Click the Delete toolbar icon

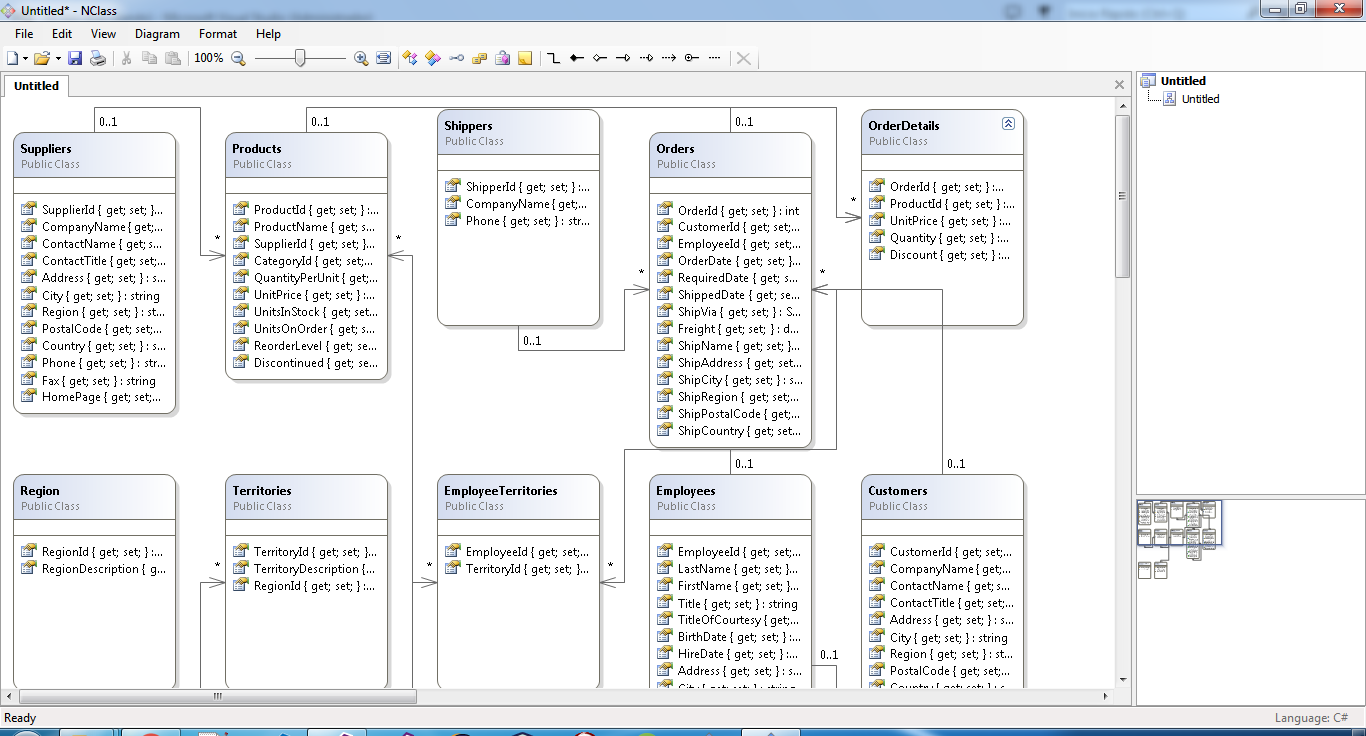coord(743,58)
